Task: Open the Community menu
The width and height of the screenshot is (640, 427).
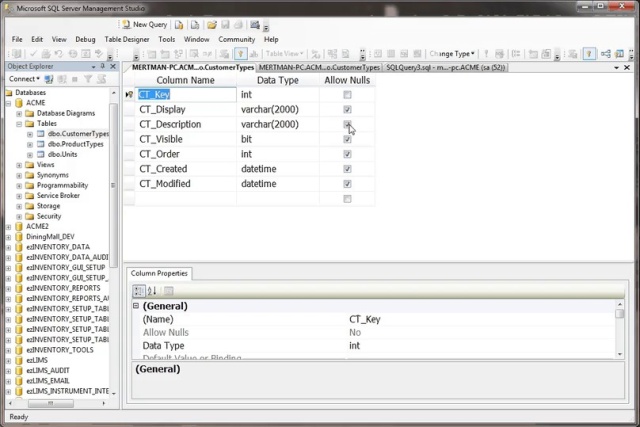Action: [236, 39]
